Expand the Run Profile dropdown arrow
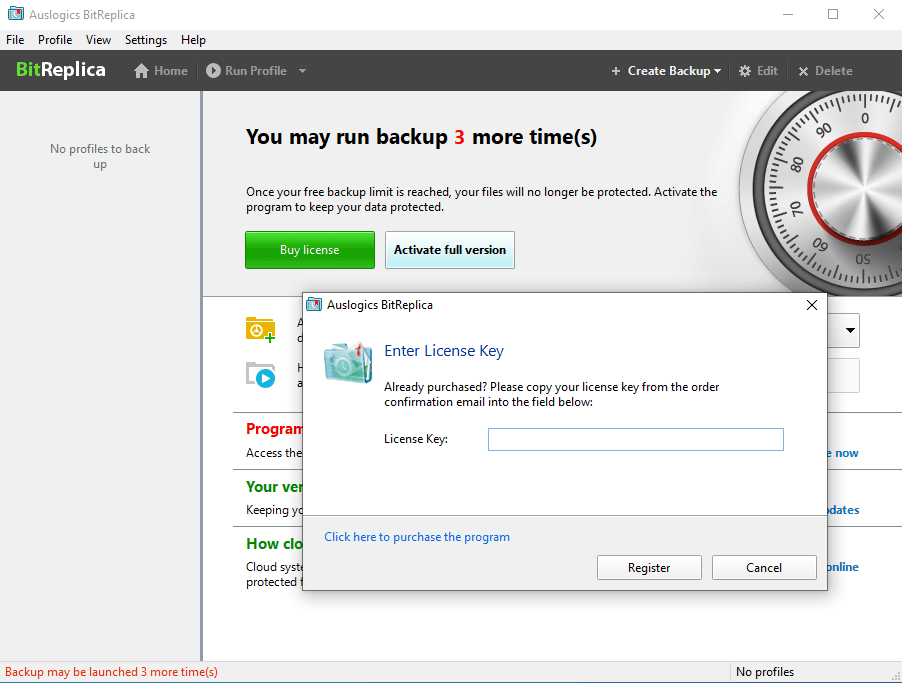 point(303,71)
